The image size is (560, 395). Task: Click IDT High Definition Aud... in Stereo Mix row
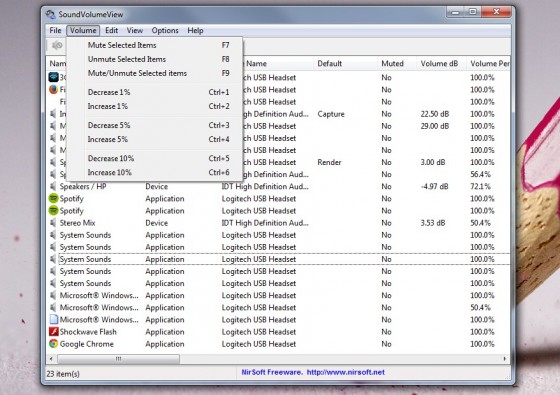(265, 222)
